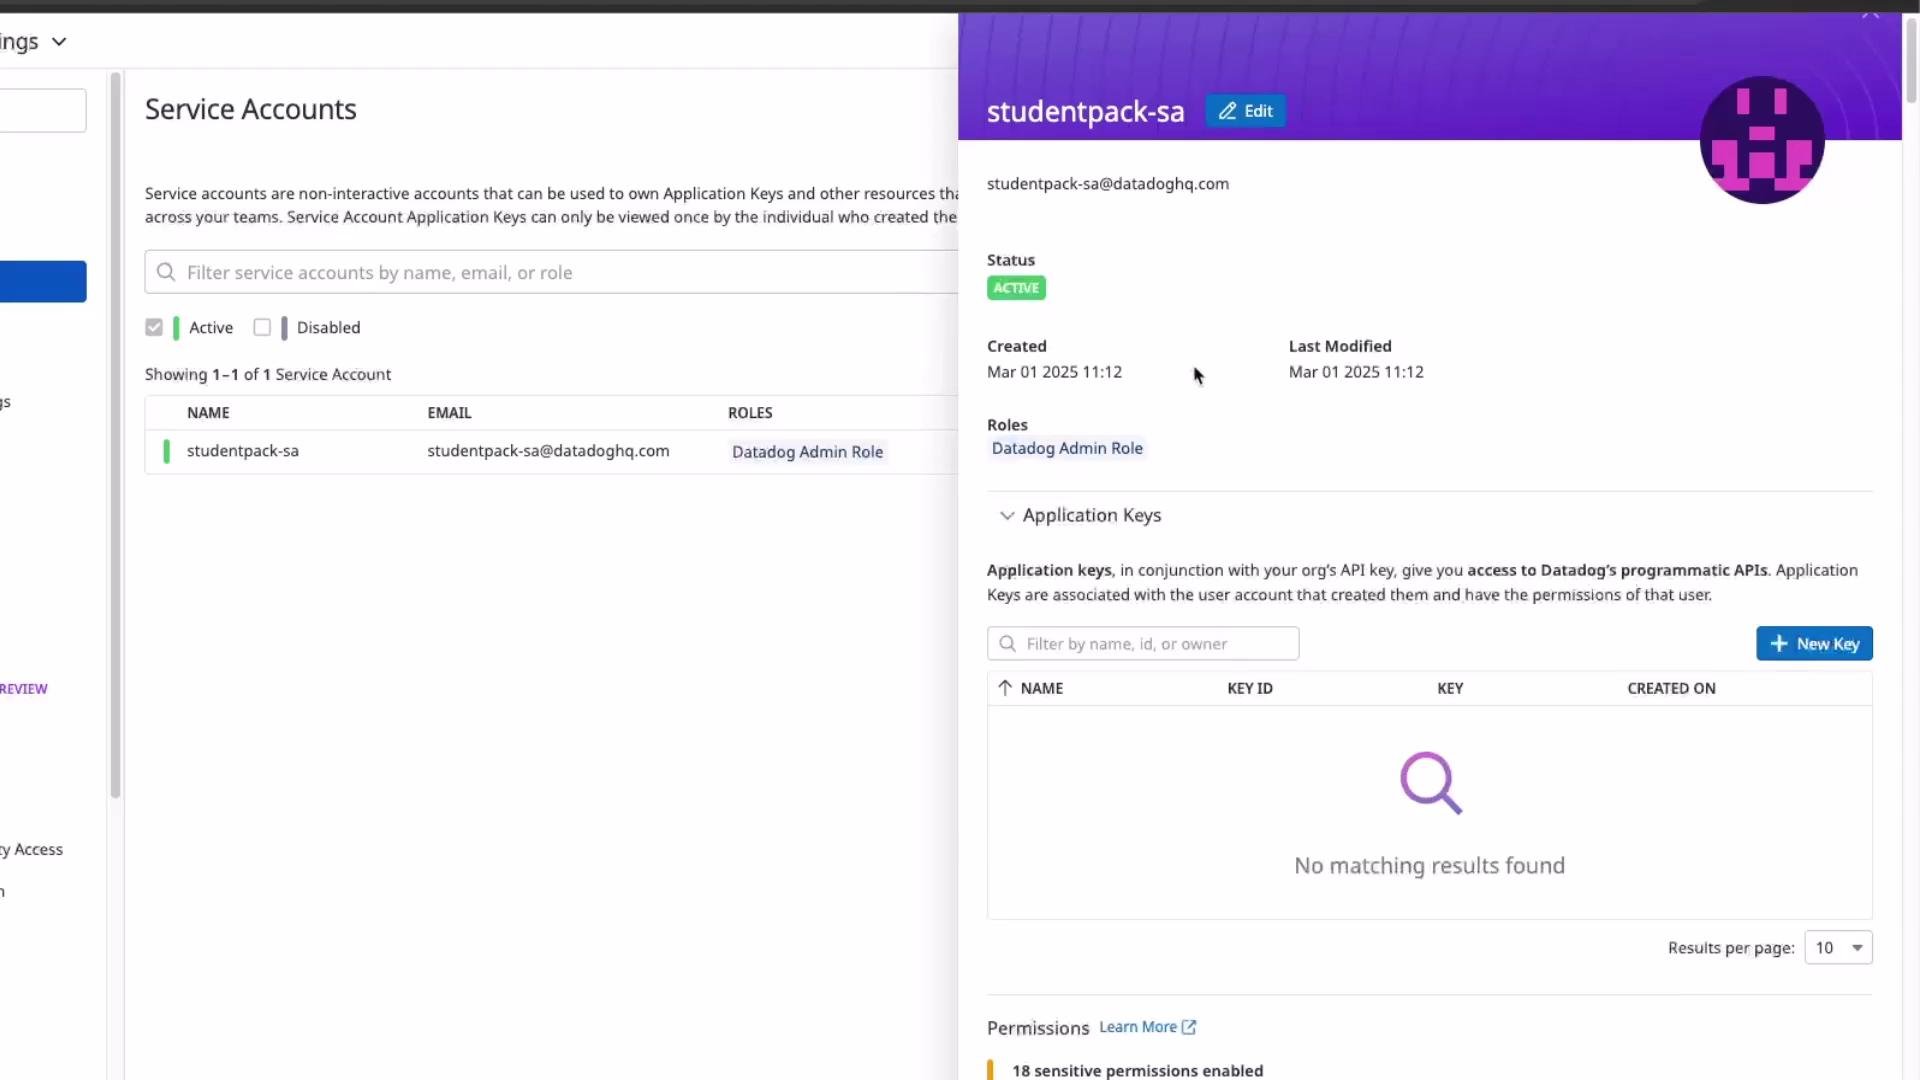Viewport: 1920px width, 1080px height.
Task: Open the settings dropdown chevron at top left
Action: pyautogui.click(x=59, y=42)
